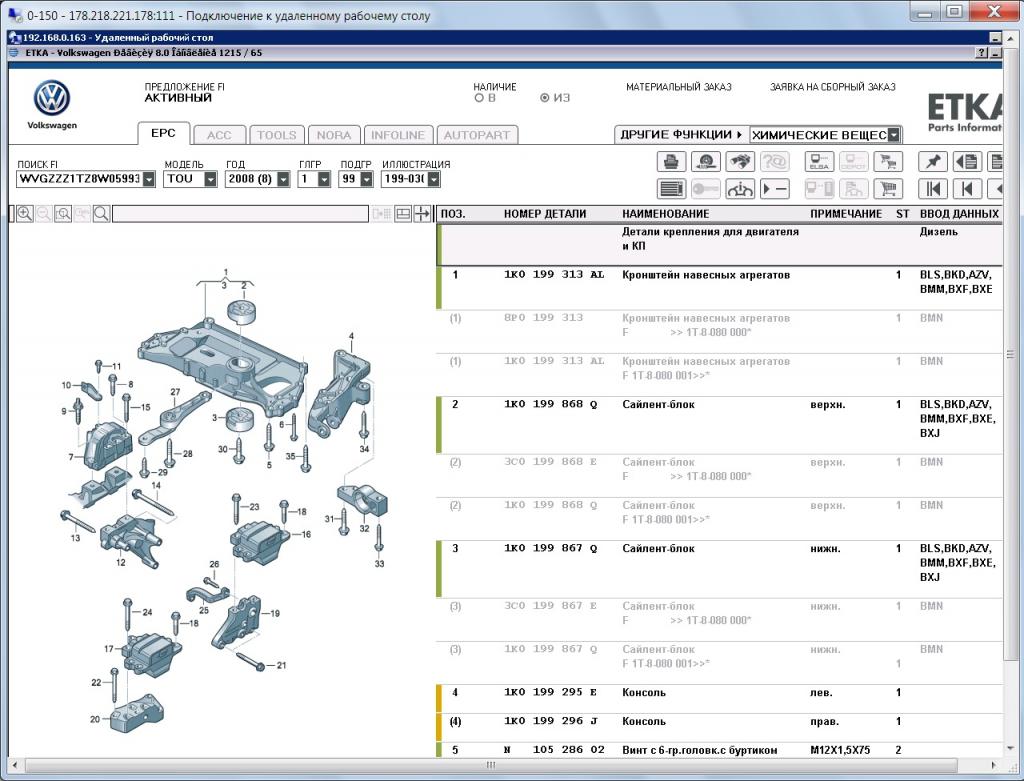Screen dimensions: 1024x781
Task: Open the ПОДГР subgroup dropdown showing 99
Action: click(366, 179)
